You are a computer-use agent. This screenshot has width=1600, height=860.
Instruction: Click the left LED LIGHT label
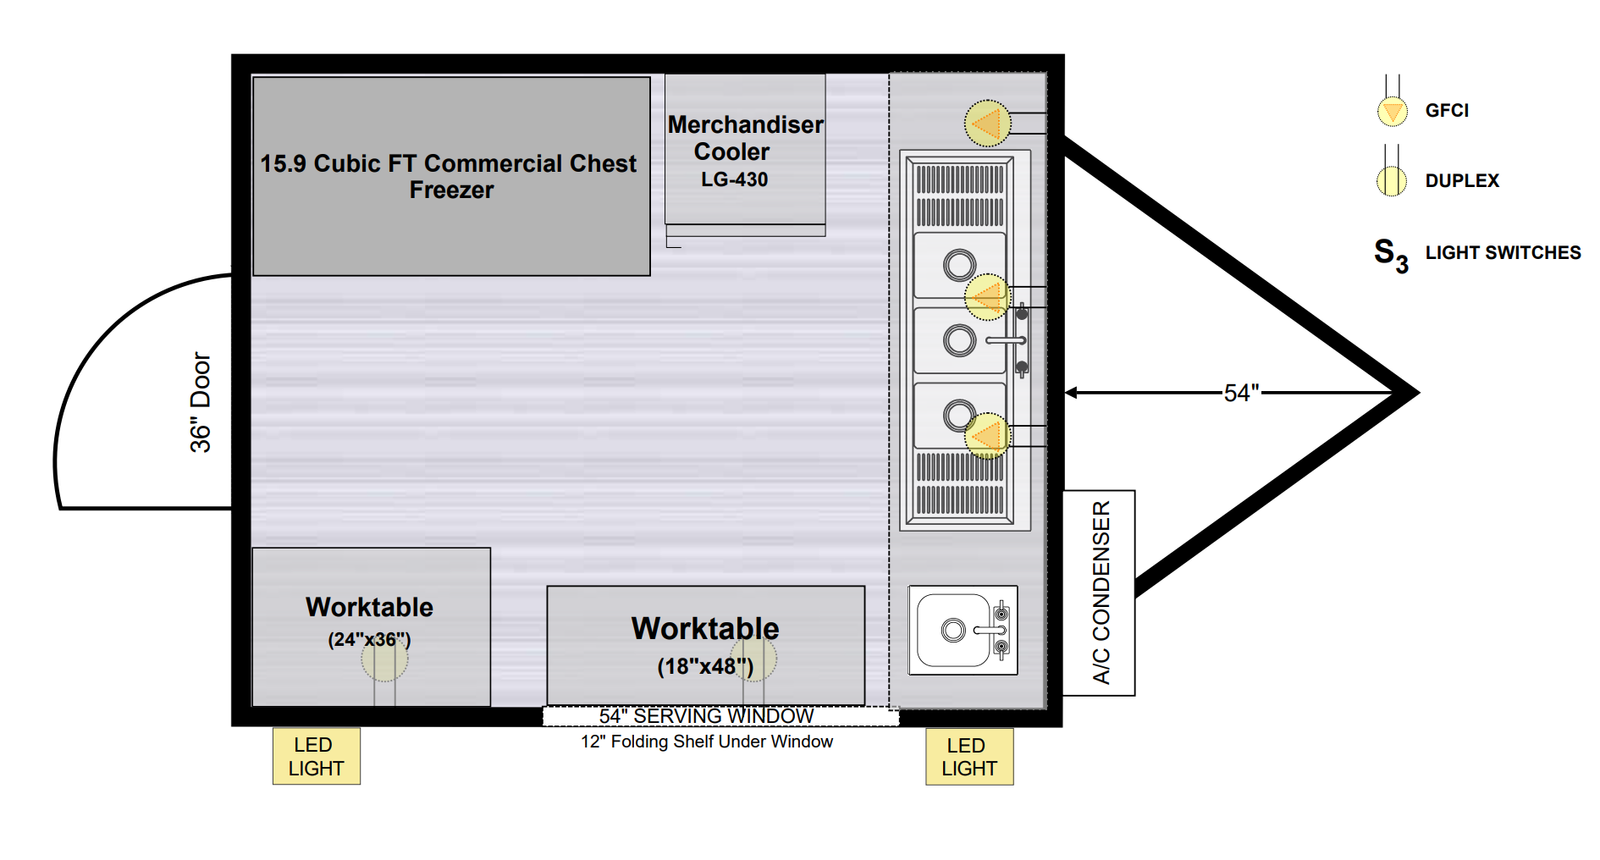(316, 756)
